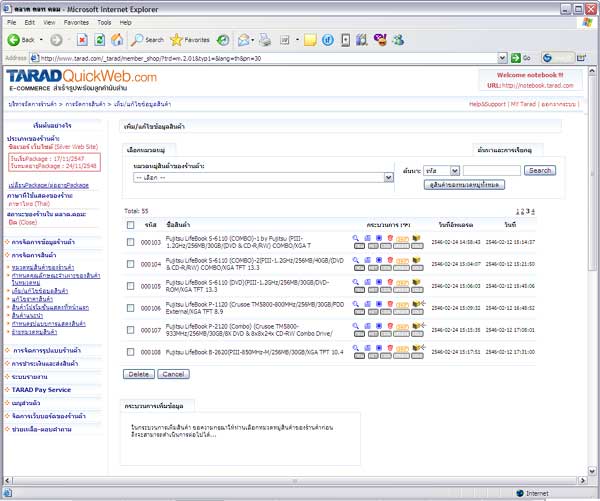Open the Mail button dropdown arrow
This screenshot has height=501, width=600.
coord(253,40)
